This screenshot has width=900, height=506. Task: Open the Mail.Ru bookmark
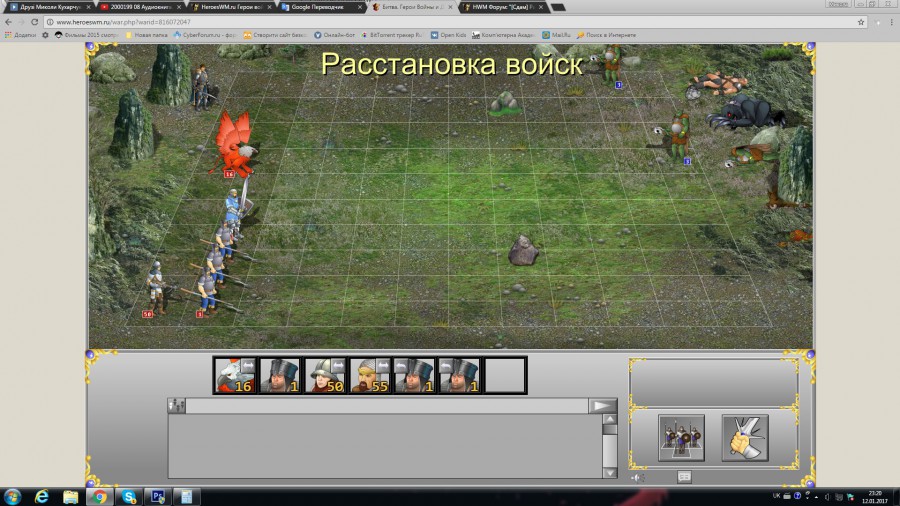tap(556, 35)
